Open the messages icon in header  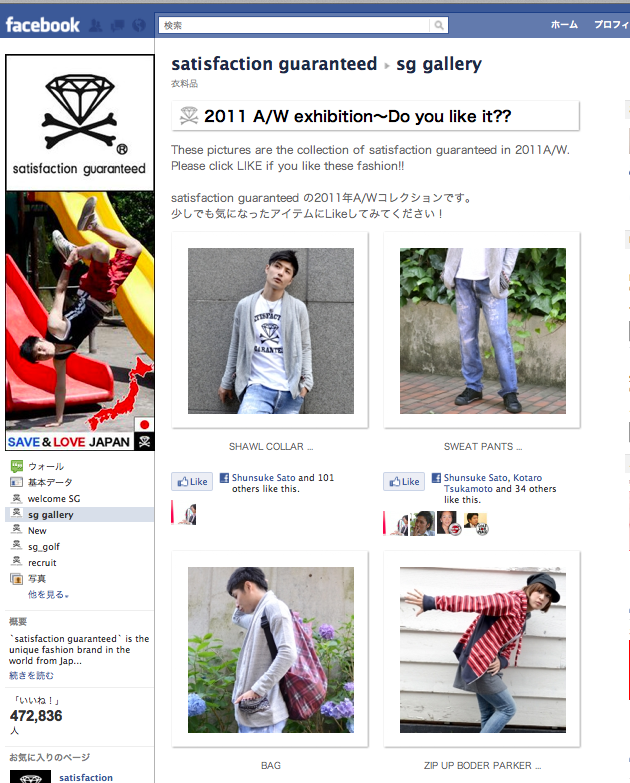tap(117, 25)
